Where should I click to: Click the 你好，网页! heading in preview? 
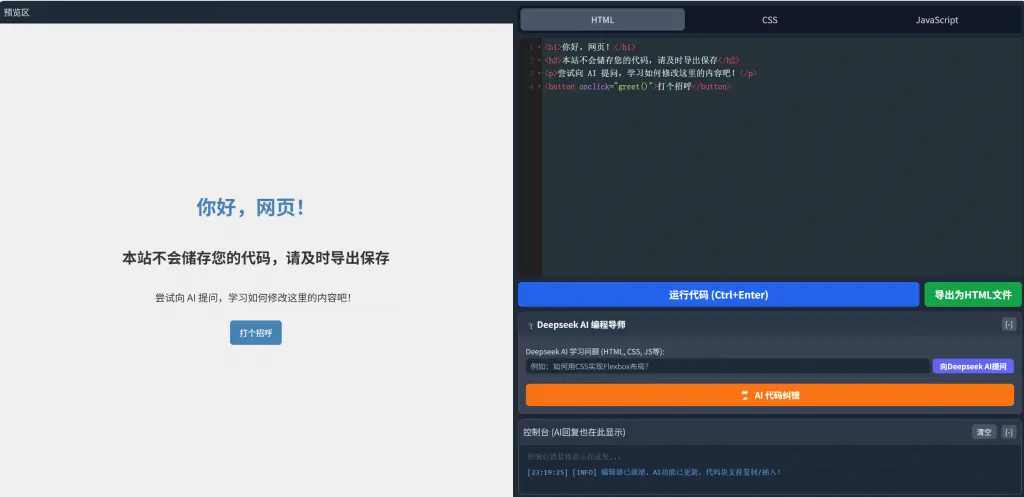[250, 208]
